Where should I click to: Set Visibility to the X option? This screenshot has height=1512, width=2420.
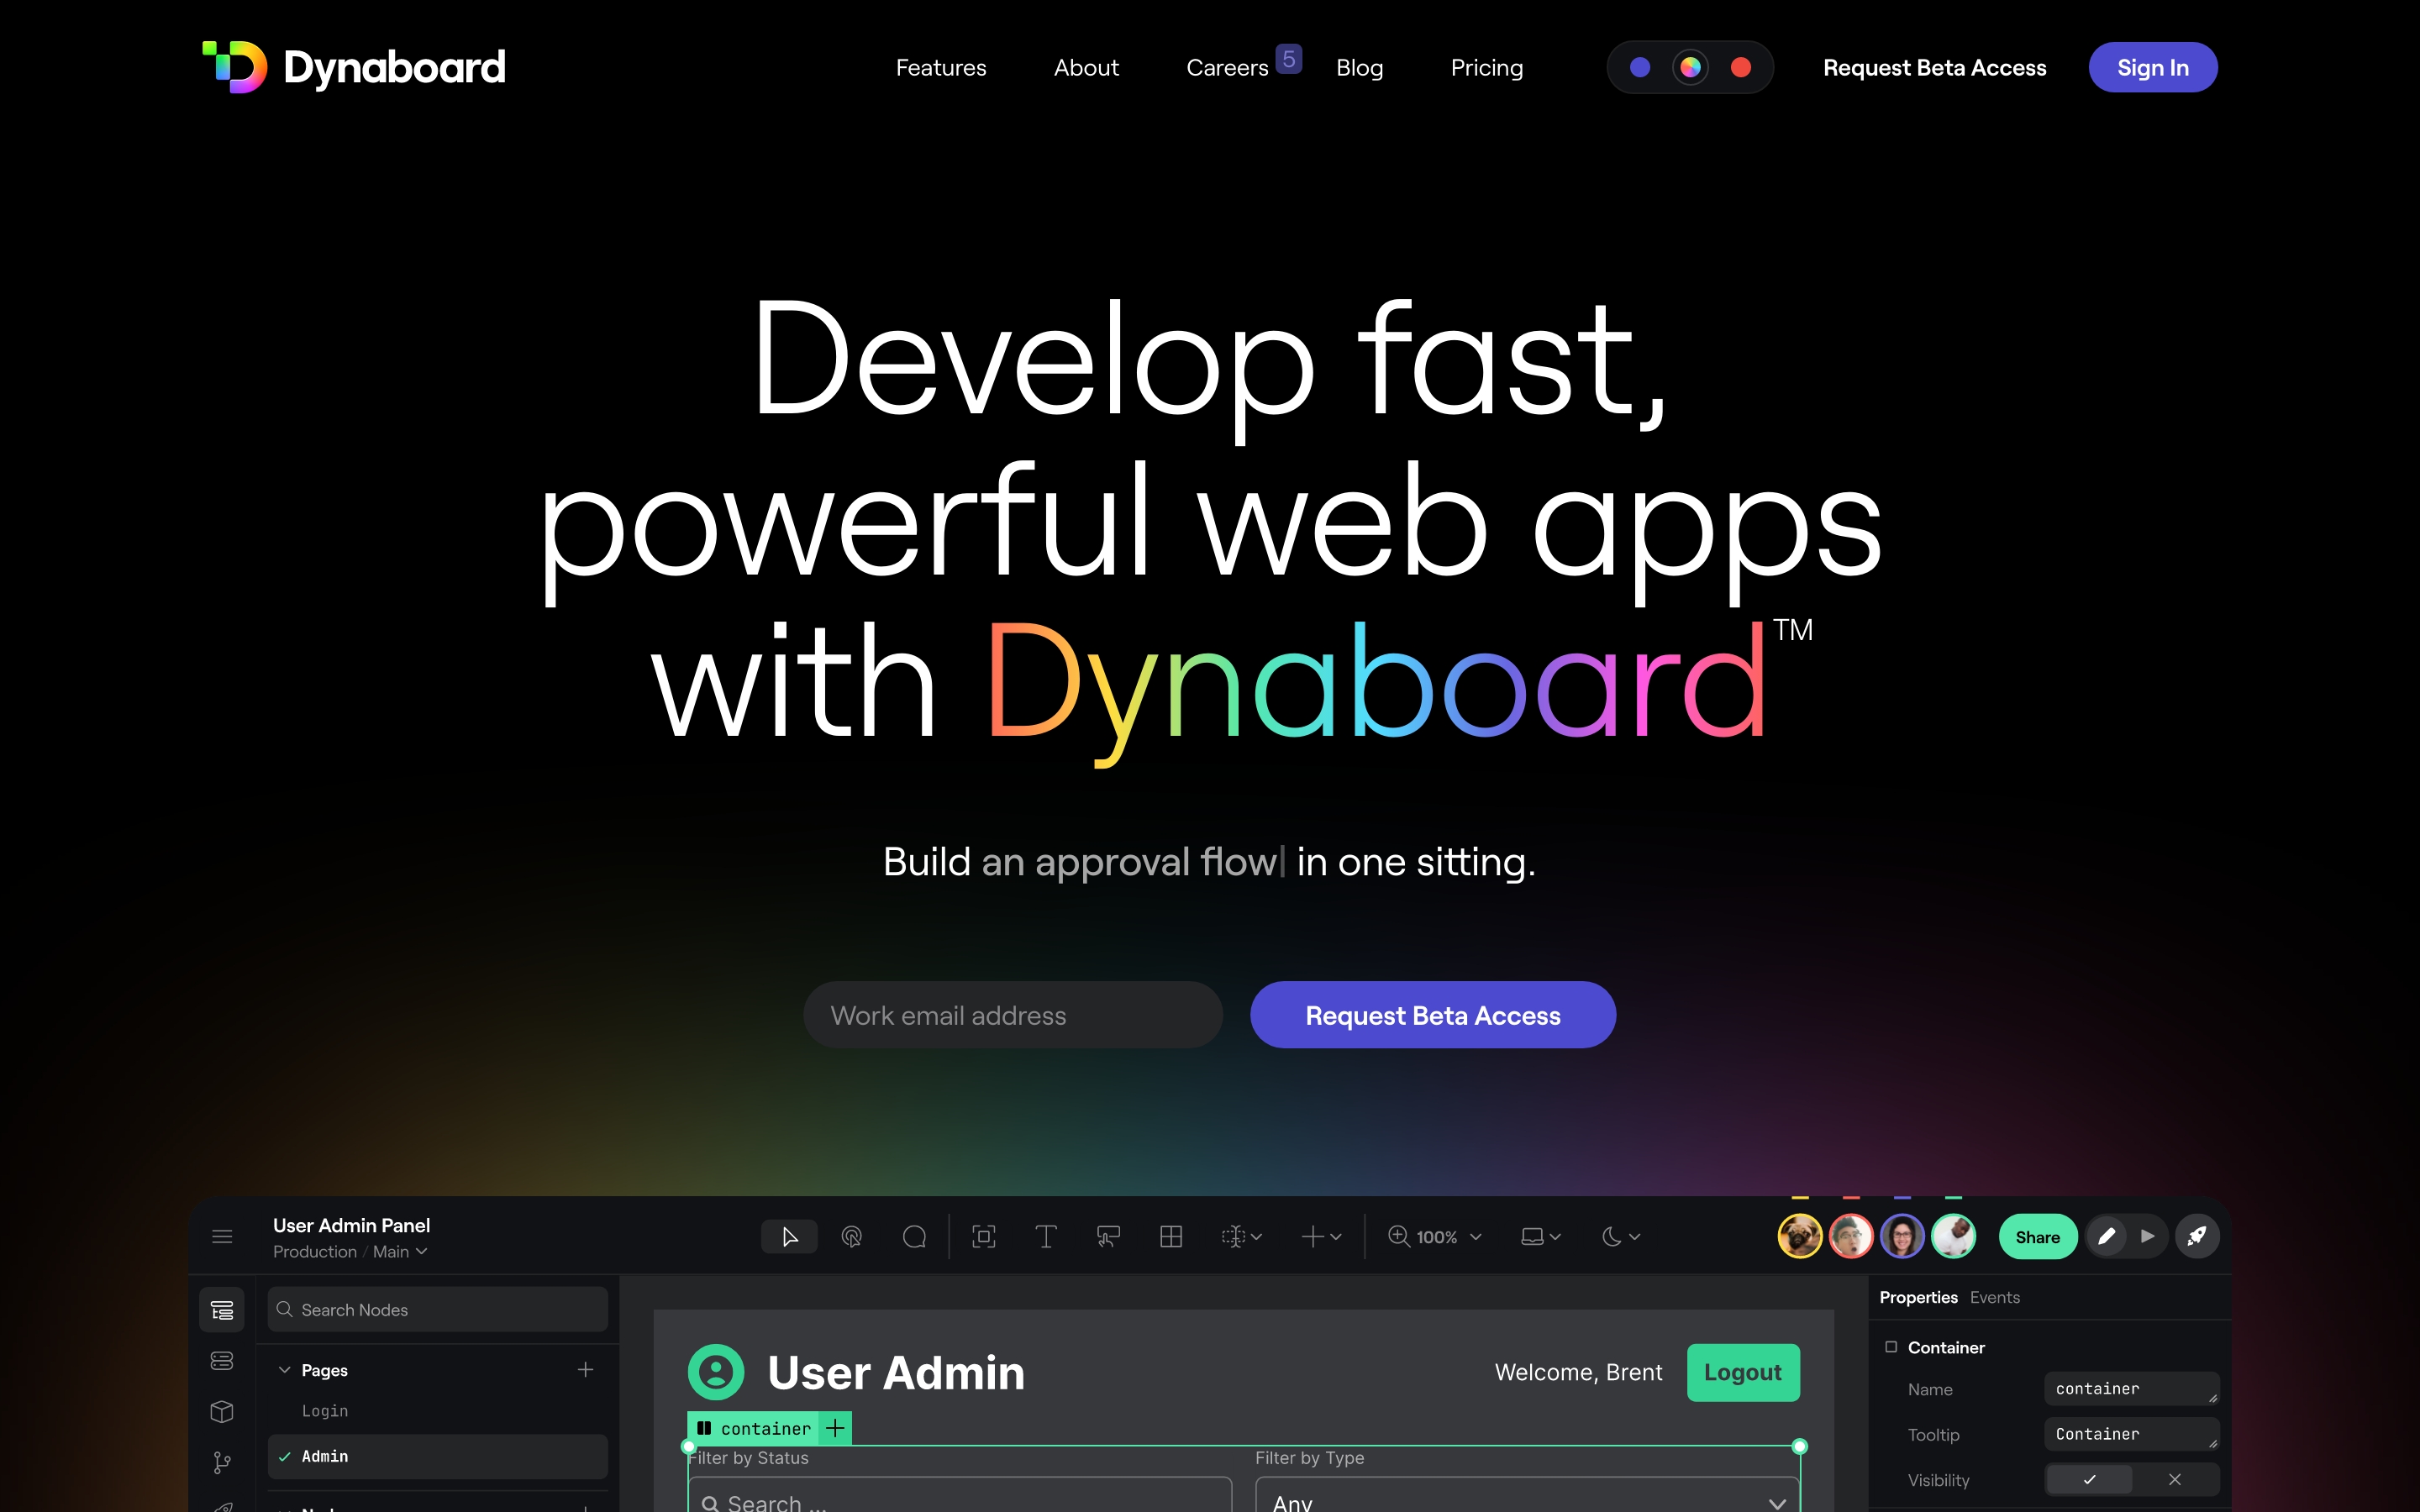click(x=2175, y=1479)
